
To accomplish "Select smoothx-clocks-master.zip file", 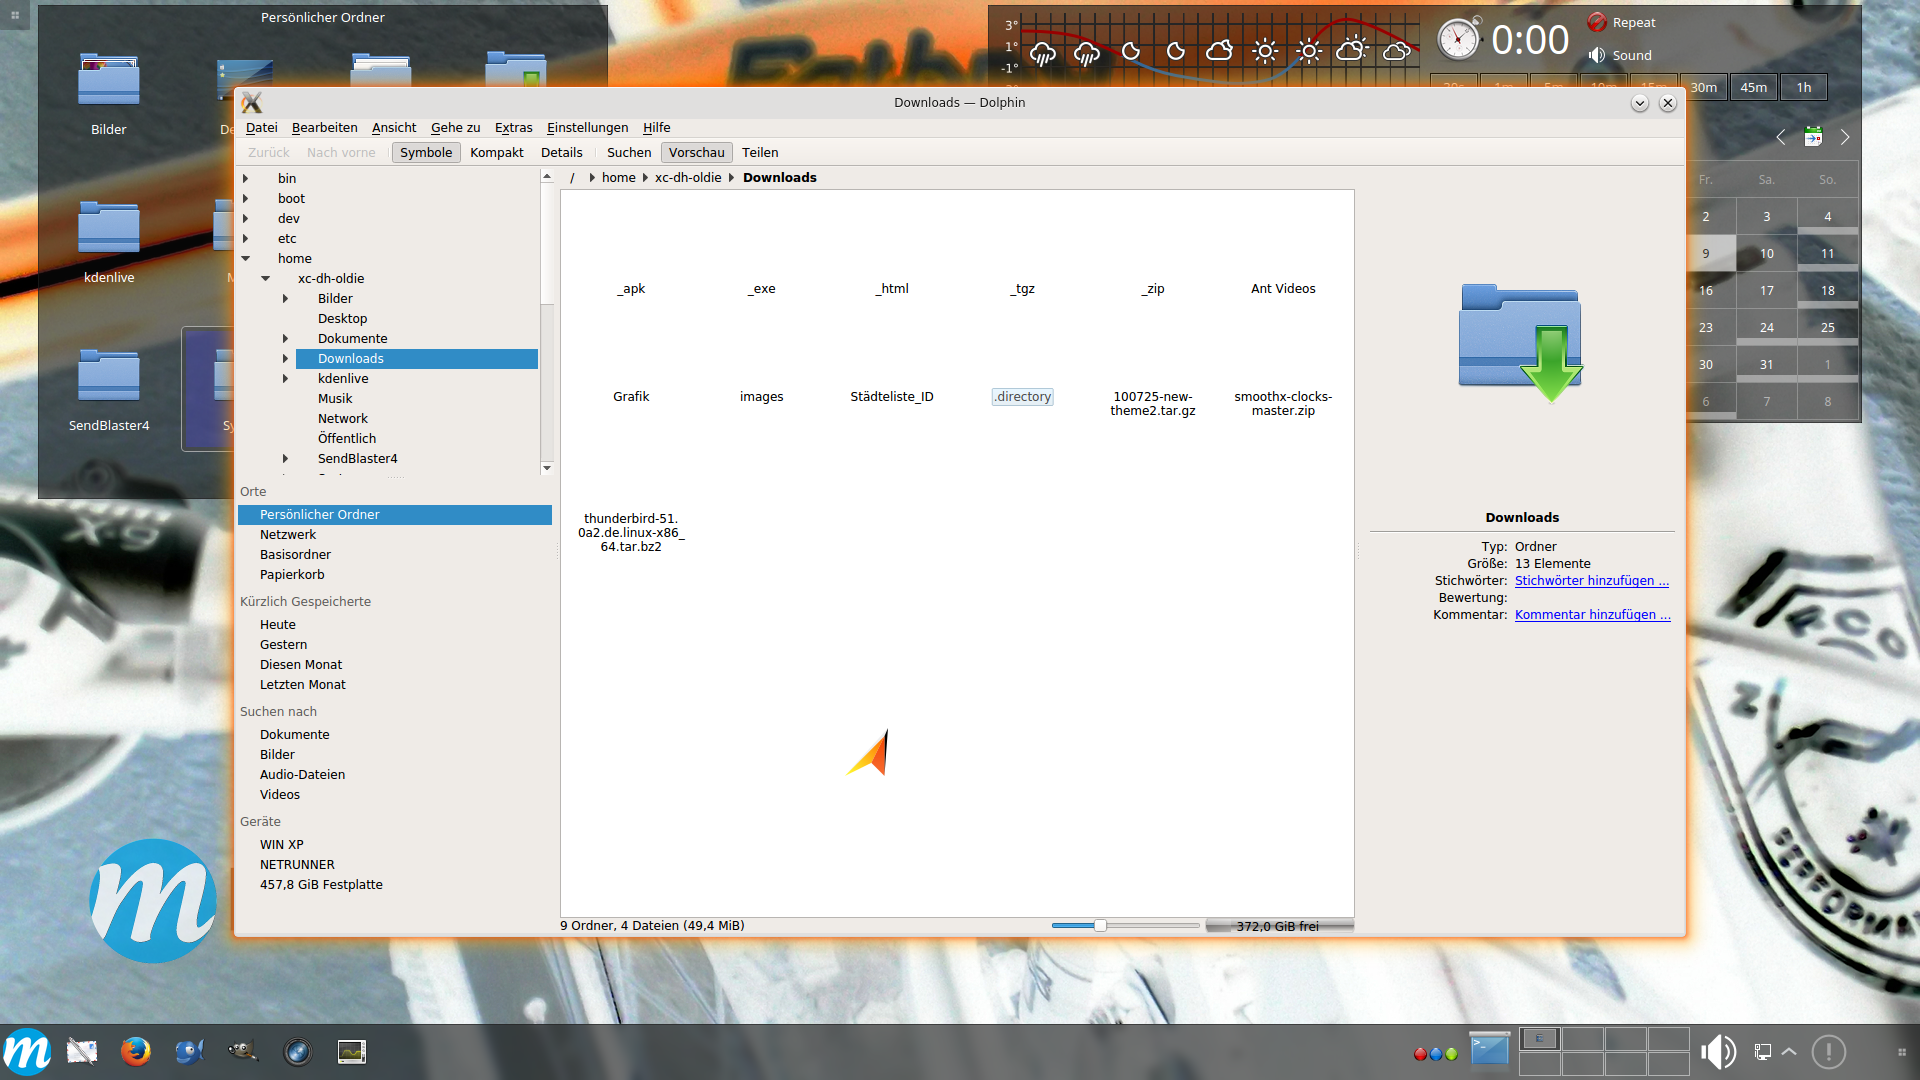I will tap(1282, 403).
